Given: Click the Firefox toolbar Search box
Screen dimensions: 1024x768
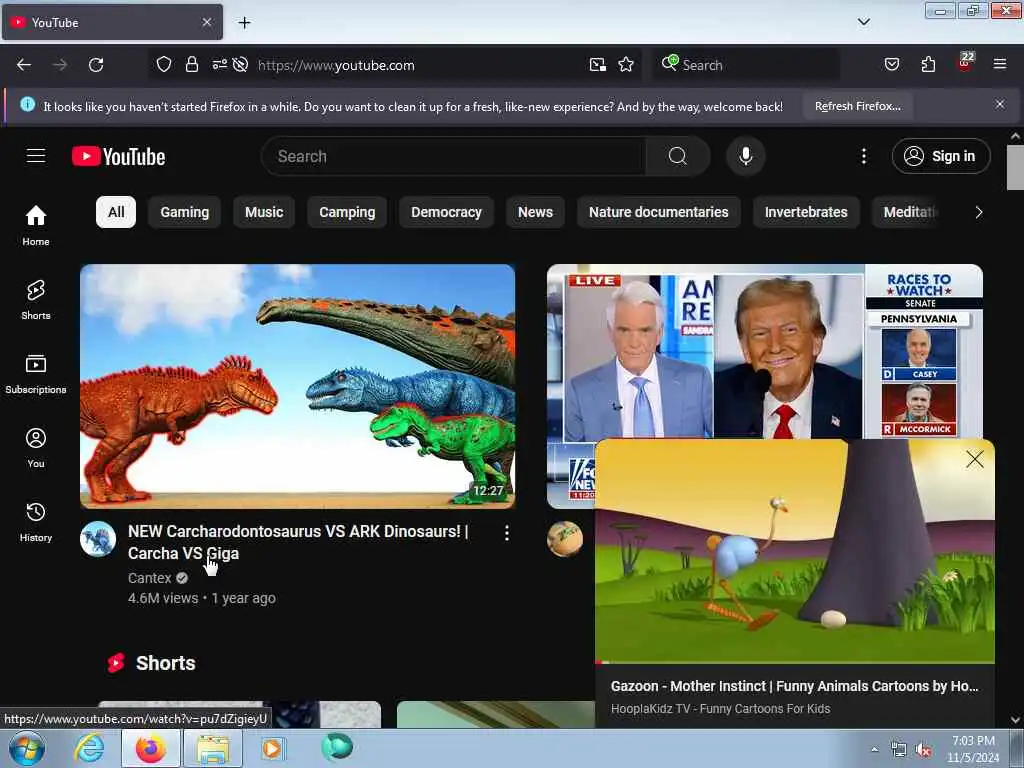Looking at the screenshot, I should pos(746,65).
